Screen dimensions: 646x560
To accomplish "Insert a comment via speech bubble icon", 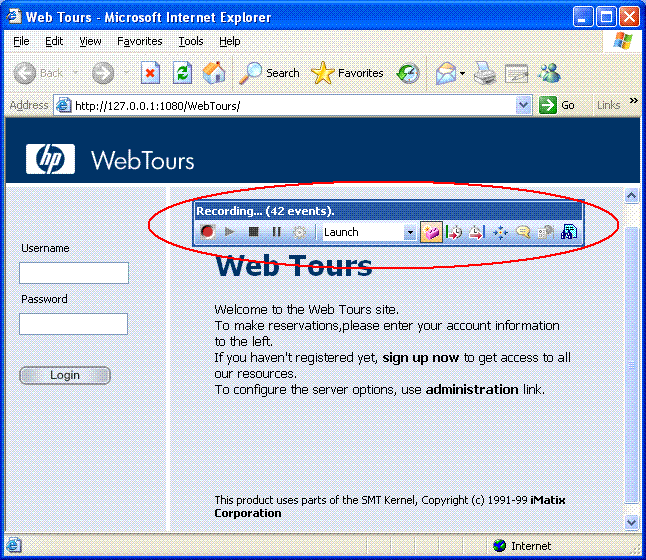I will pos(523,232).
